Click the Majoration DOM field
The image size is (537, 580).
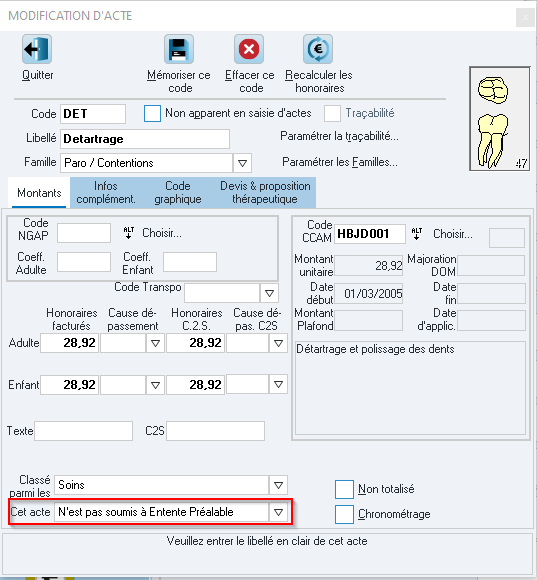pyautogui.click(x=491, y=266)
